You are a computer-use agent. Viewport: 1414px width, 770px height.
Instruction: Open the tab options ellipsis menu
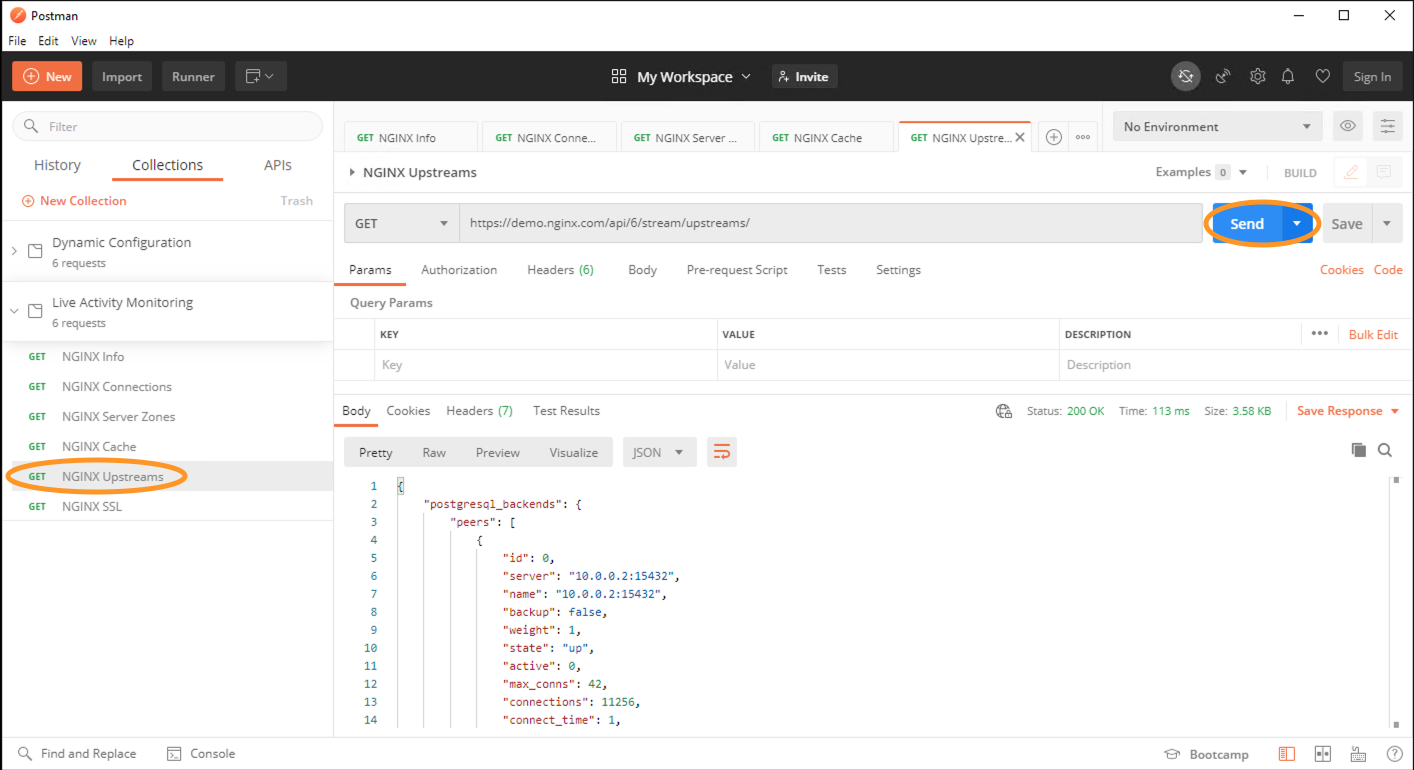(1082, 138)
